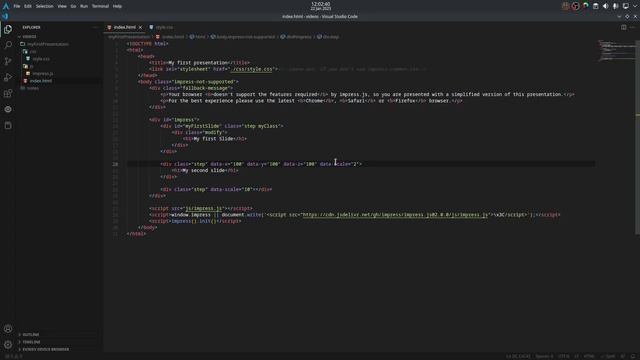Switch to the style.css tab

click(x=164, y=27)
